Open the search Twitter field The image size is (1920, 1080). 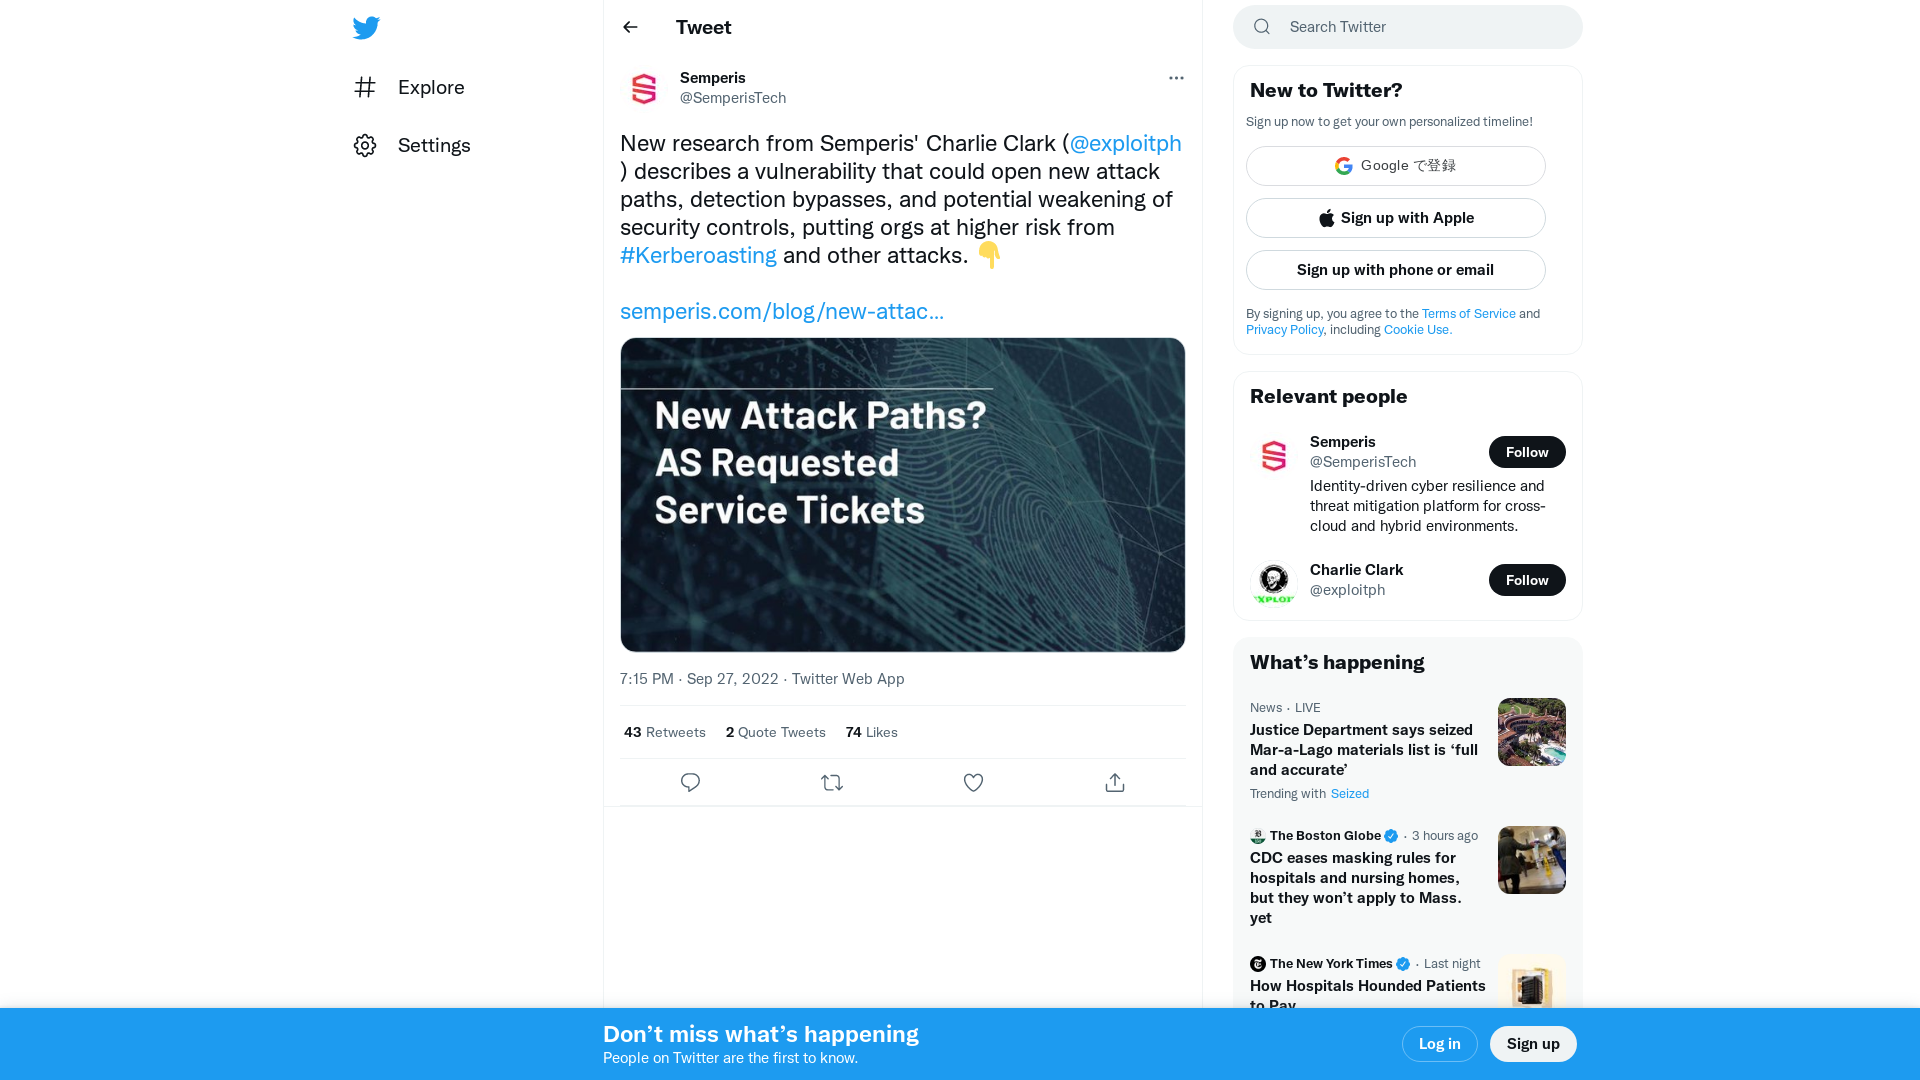tap(1406, 27)
